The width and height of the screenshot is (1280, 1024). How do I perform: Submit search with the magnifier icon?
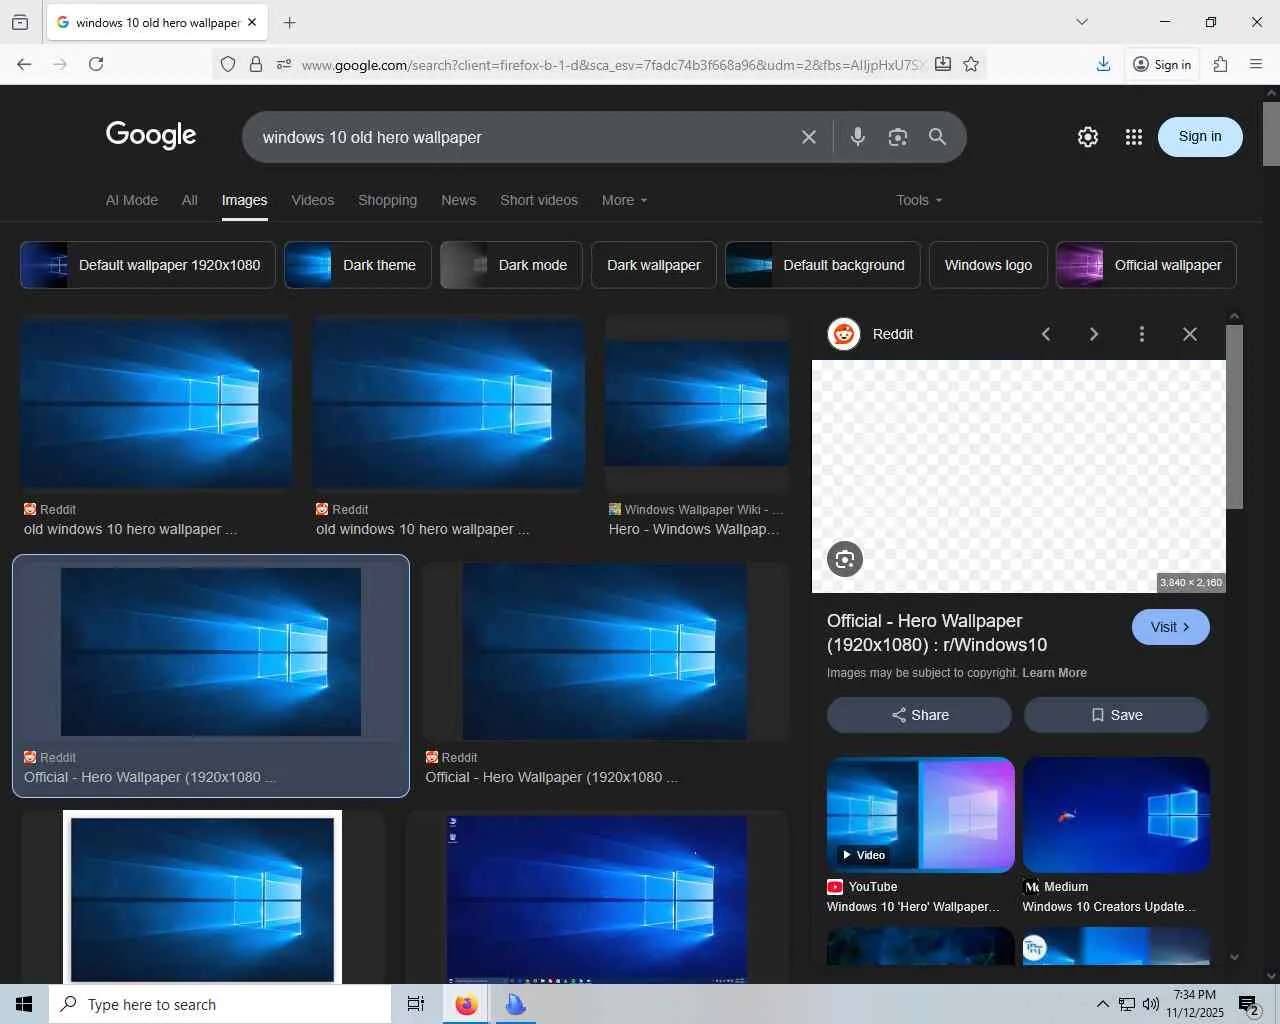(x=937, y=137)
